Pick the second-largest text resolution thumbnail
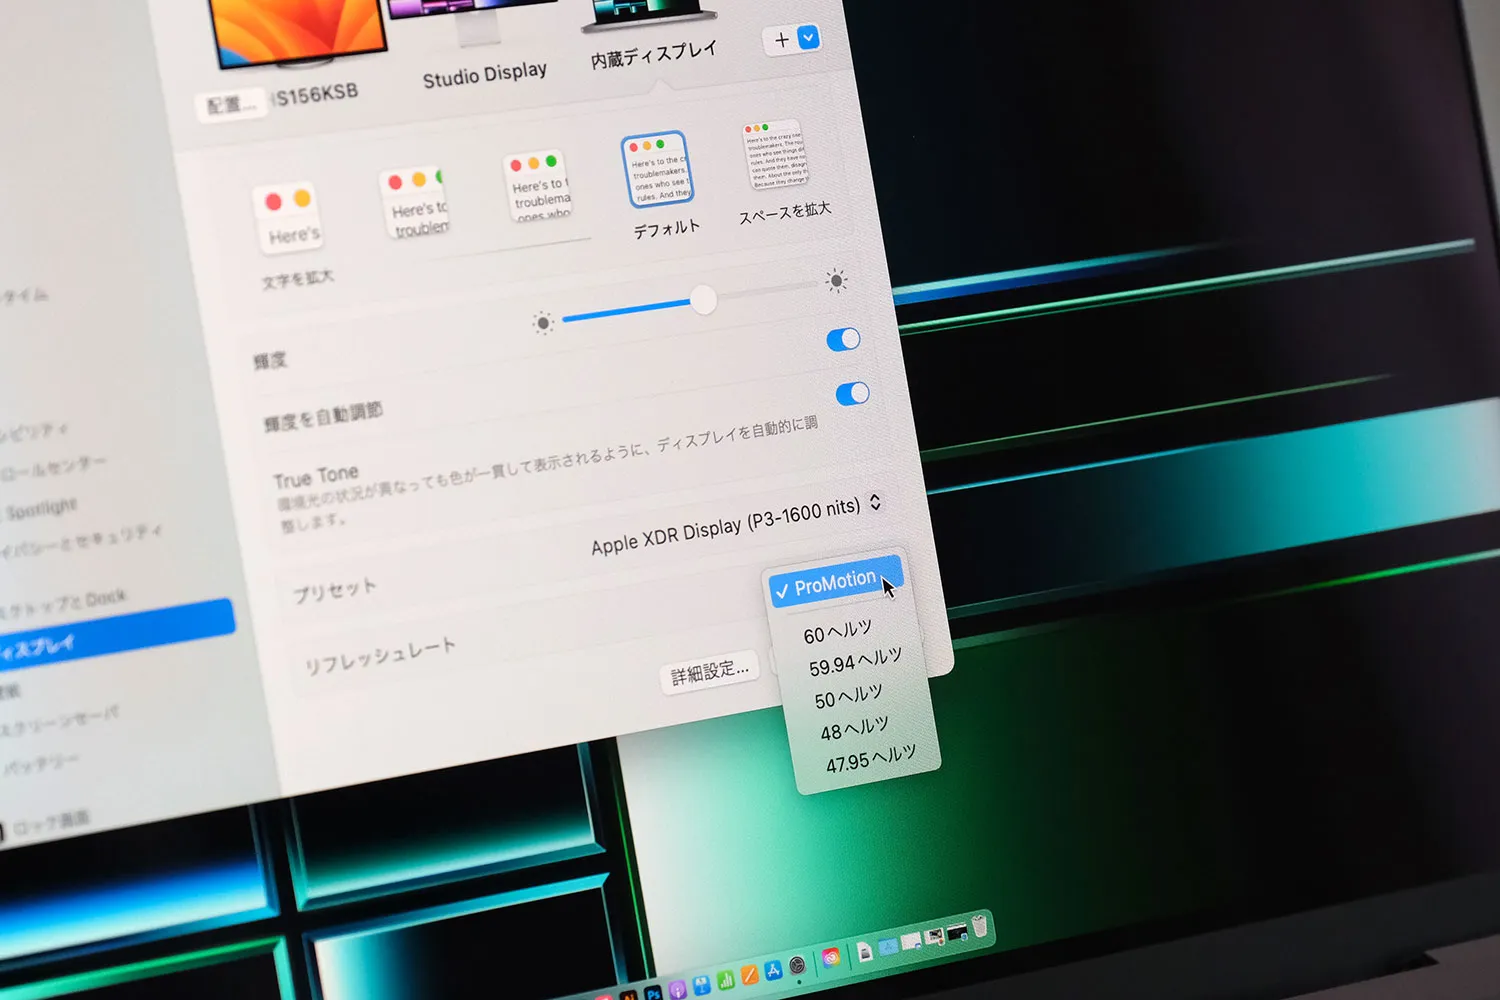The image size is (1500, 1000). click(417, 204)
